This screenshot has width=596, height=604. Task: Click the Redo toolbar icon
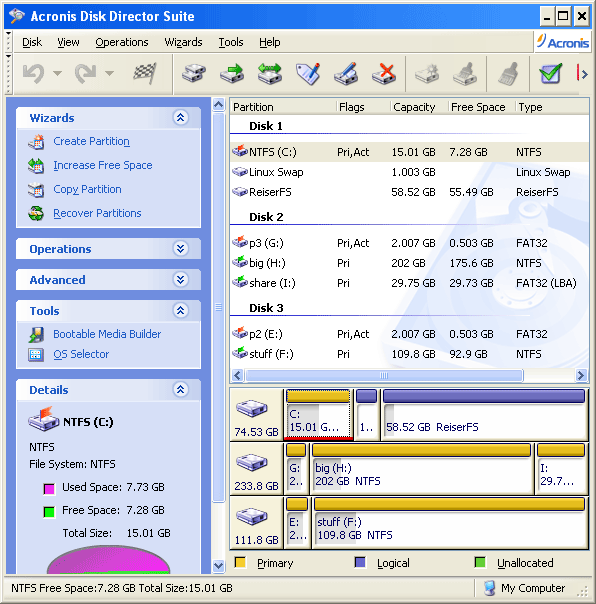click(85, 73)
